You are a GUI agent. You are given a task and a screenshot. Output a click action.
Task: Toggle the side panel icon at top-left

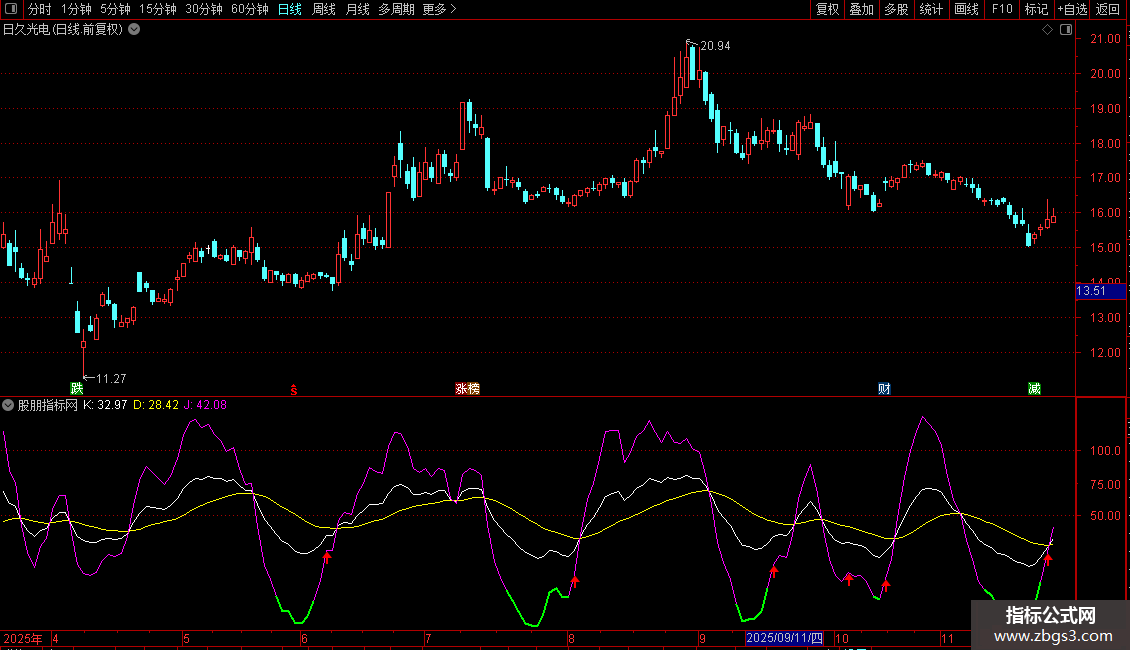(x=11, y=9)
